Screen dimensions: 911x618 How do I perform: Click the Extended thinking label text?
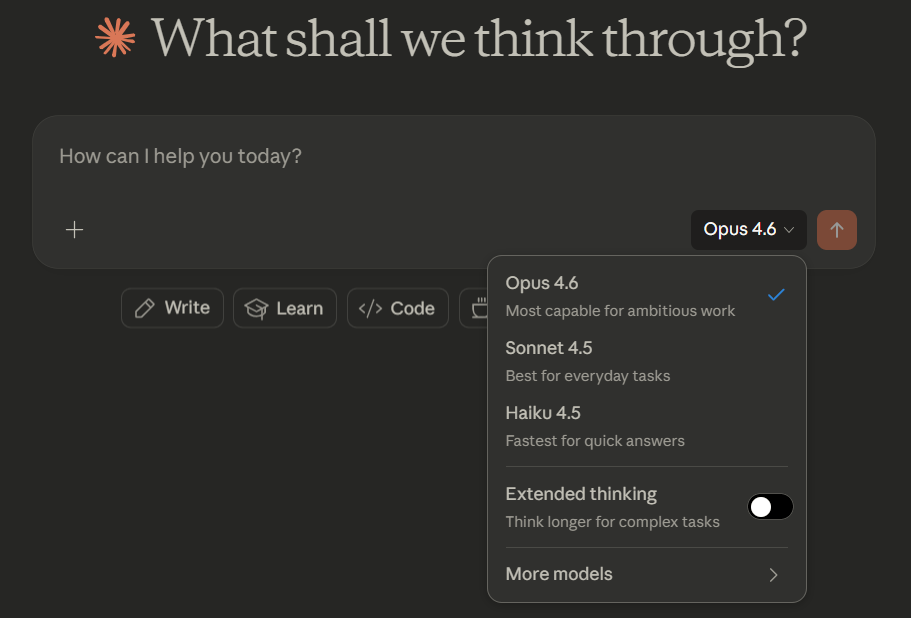pyautogui.click(x=581, y=494)
